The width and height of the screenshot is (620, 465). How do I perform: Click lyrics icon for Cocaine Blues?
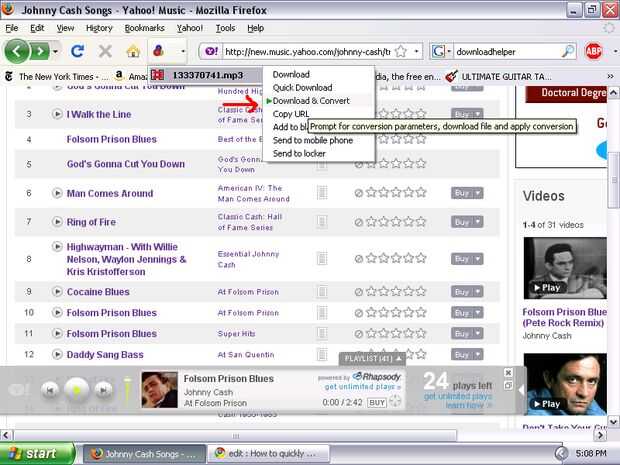tap(322, 292)
